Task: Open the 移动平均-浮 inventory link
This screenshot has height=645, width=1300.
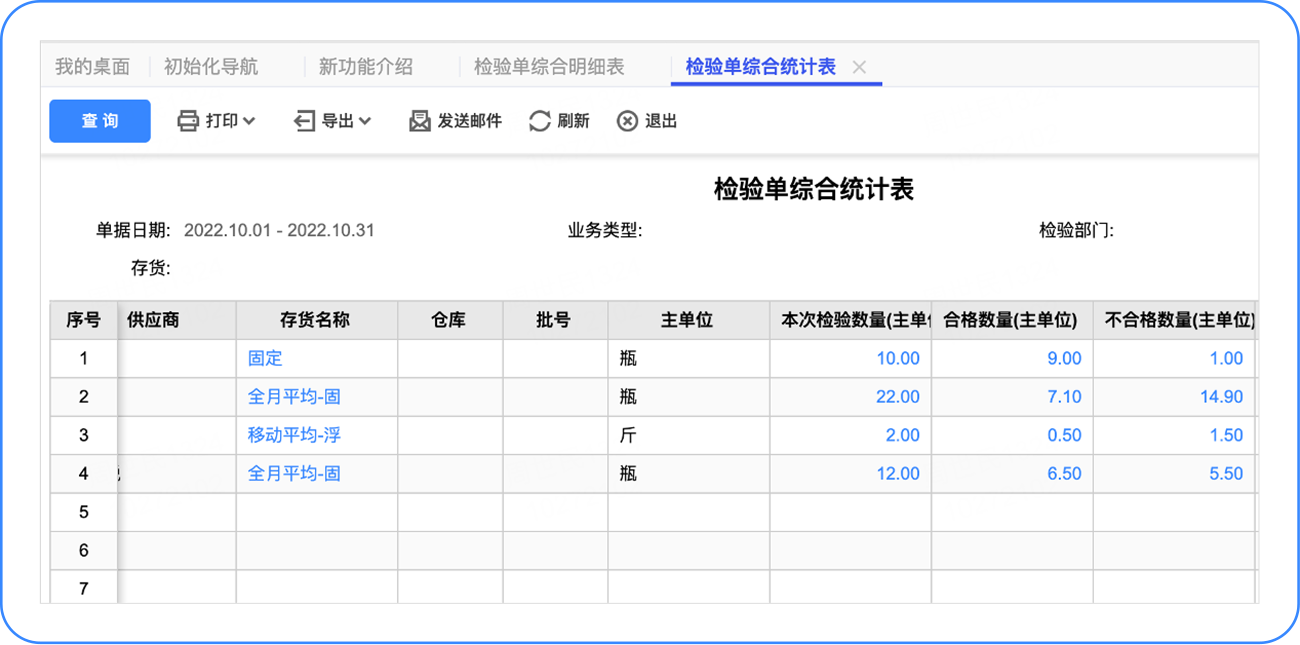Action: (294, 435)
